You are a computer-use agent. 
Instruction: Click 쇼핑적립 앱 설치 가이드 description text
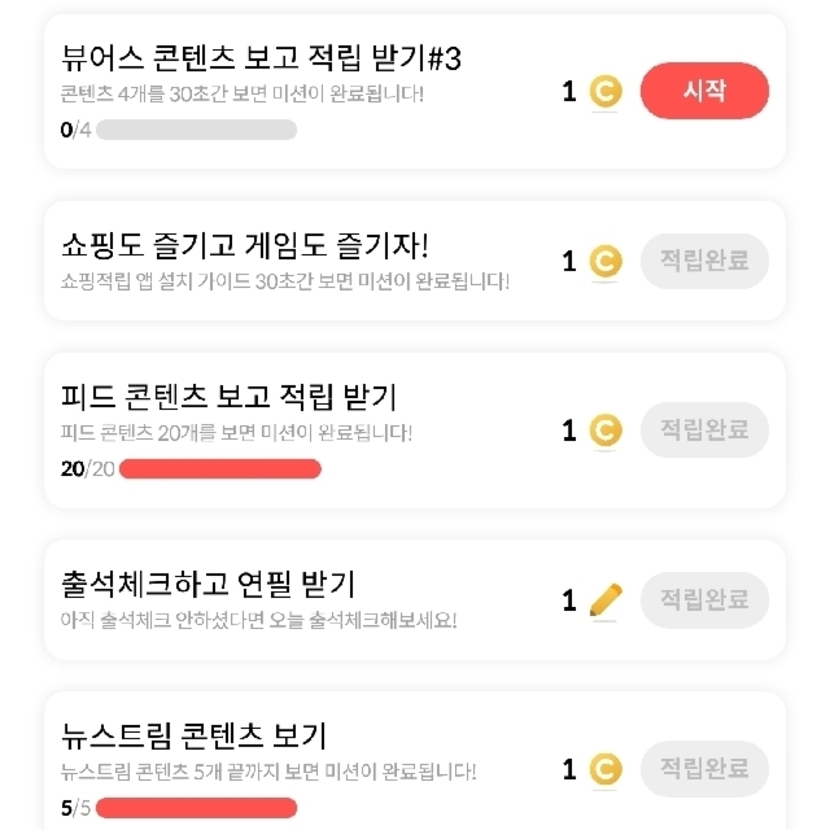tap(285, 279)
